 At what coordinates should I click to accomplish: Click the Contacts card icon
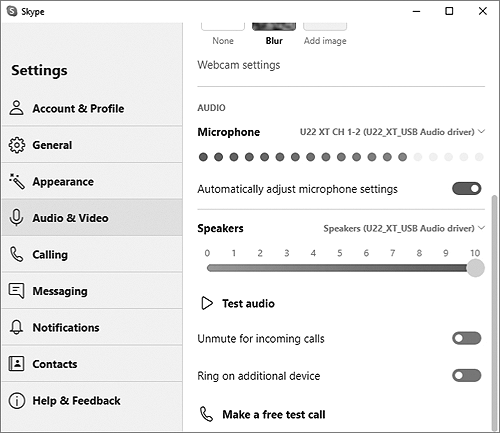(16, 364)
